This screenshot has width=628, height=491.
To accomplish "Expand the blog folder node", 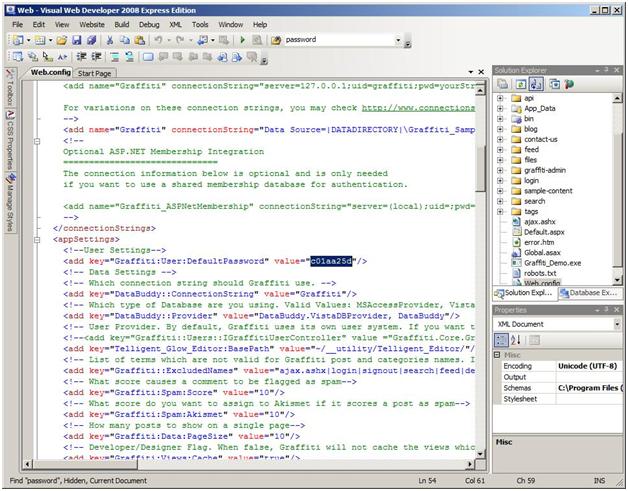I will 500,129.
